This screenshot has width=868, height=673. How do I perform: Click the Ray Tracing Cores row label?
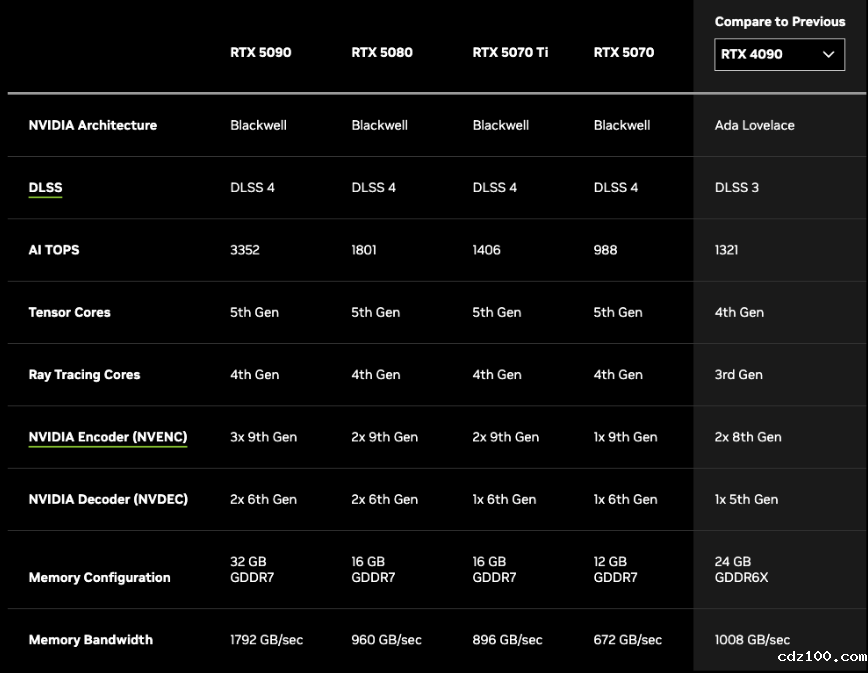click(84, 375)
